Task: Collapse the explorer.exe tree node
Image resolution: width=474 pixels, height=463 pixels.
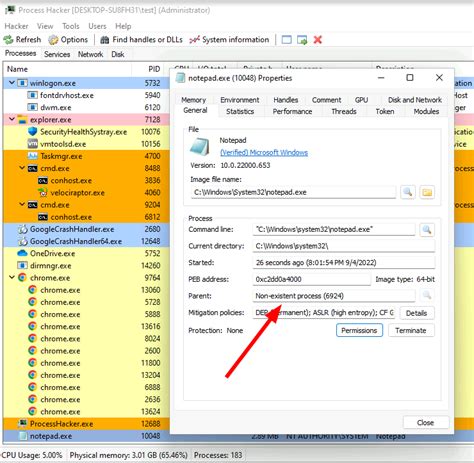Action: [12, 119]
